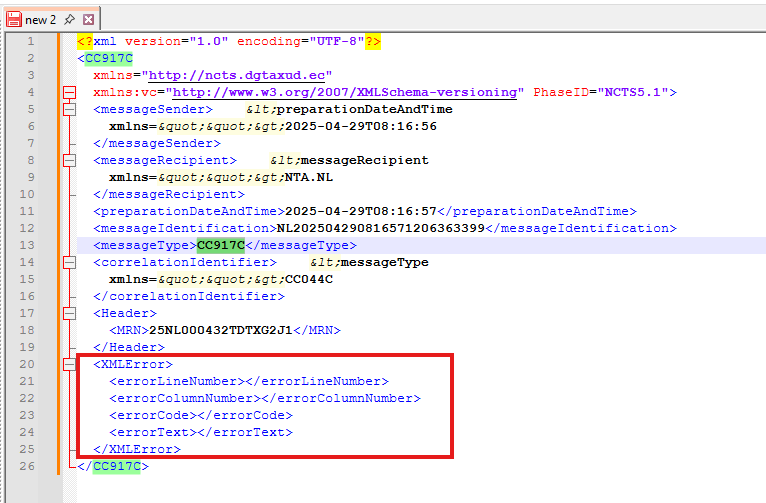Open the ncts.dgtaxud.ec namespace link
Screen dimensions: 766x503
coord(239,75)
